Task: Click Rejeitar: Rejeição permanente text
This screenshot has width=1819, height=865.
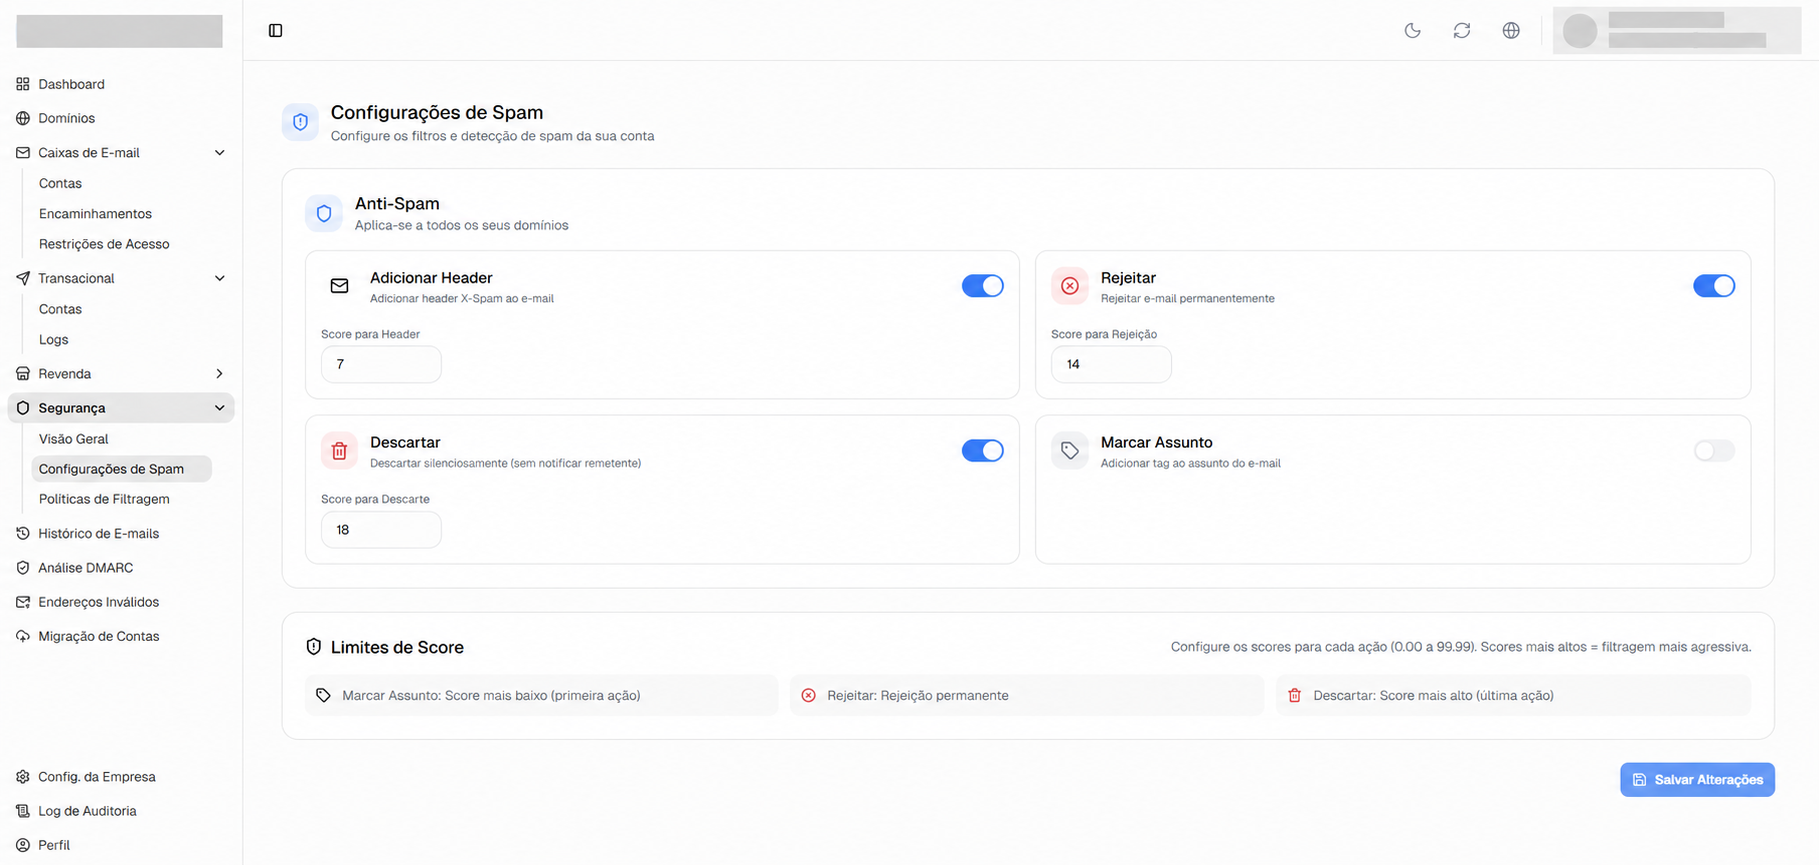Action: coord(917,696)
